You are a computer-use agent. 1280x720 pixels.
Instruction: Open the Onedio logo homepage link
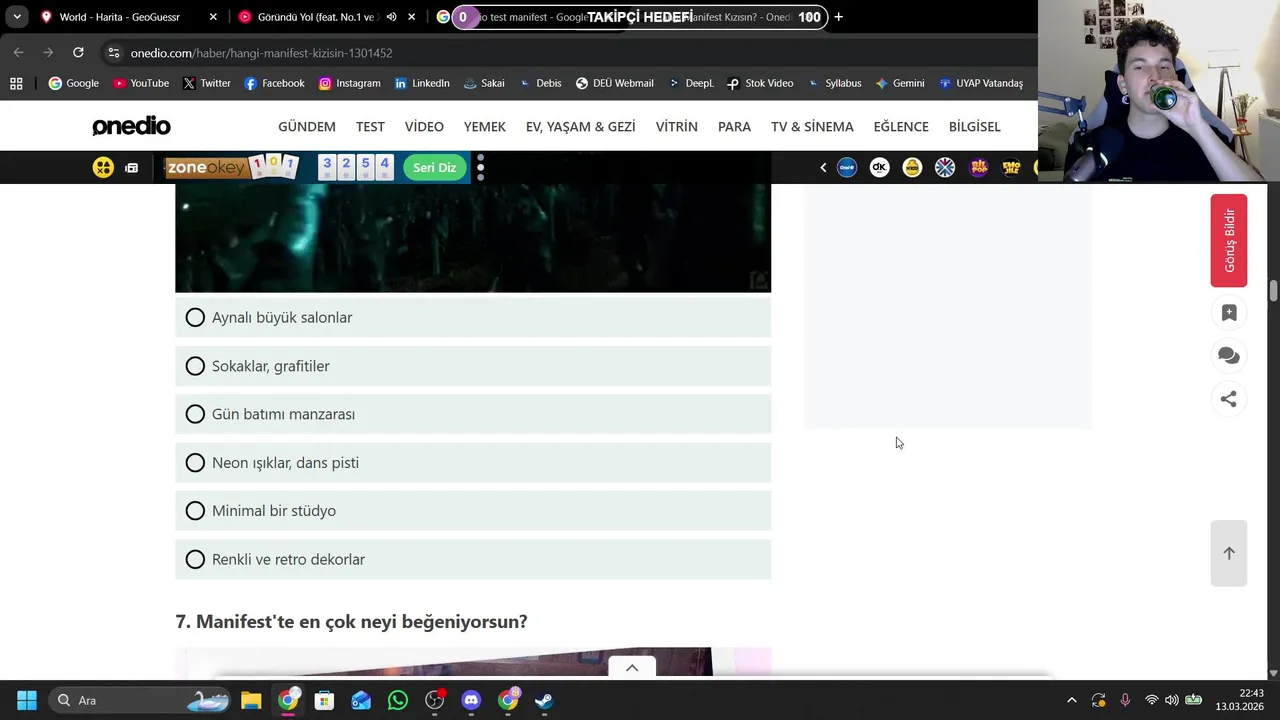tap(131, 126)
